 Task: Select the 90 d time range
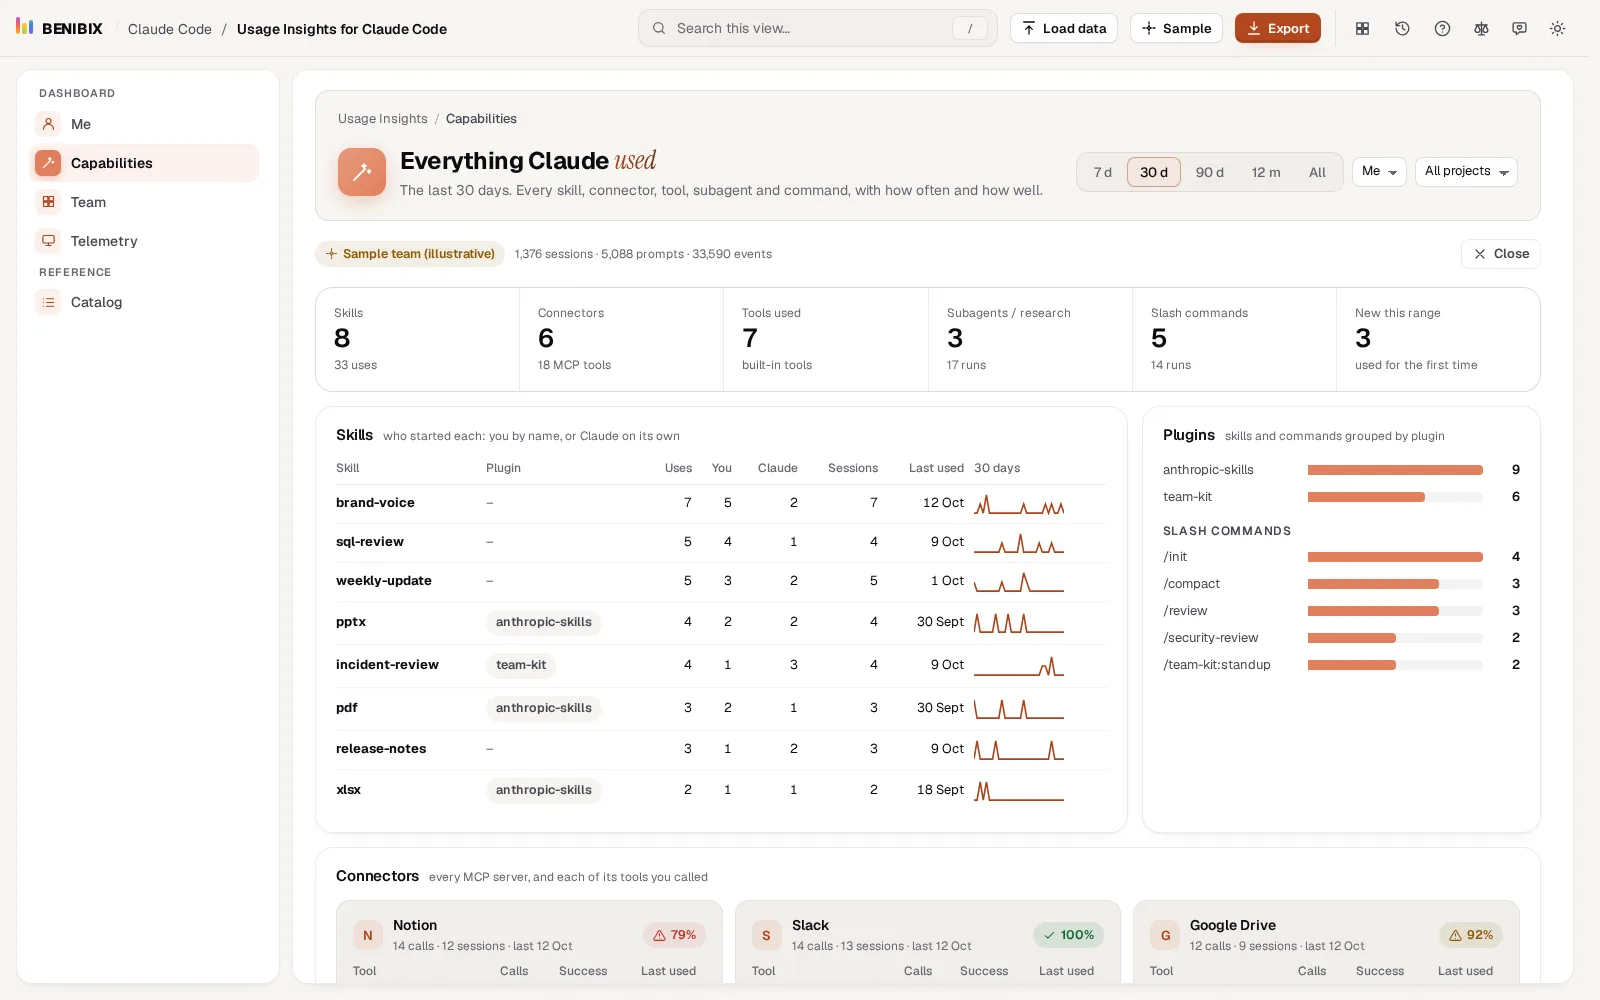[1210, 172]
